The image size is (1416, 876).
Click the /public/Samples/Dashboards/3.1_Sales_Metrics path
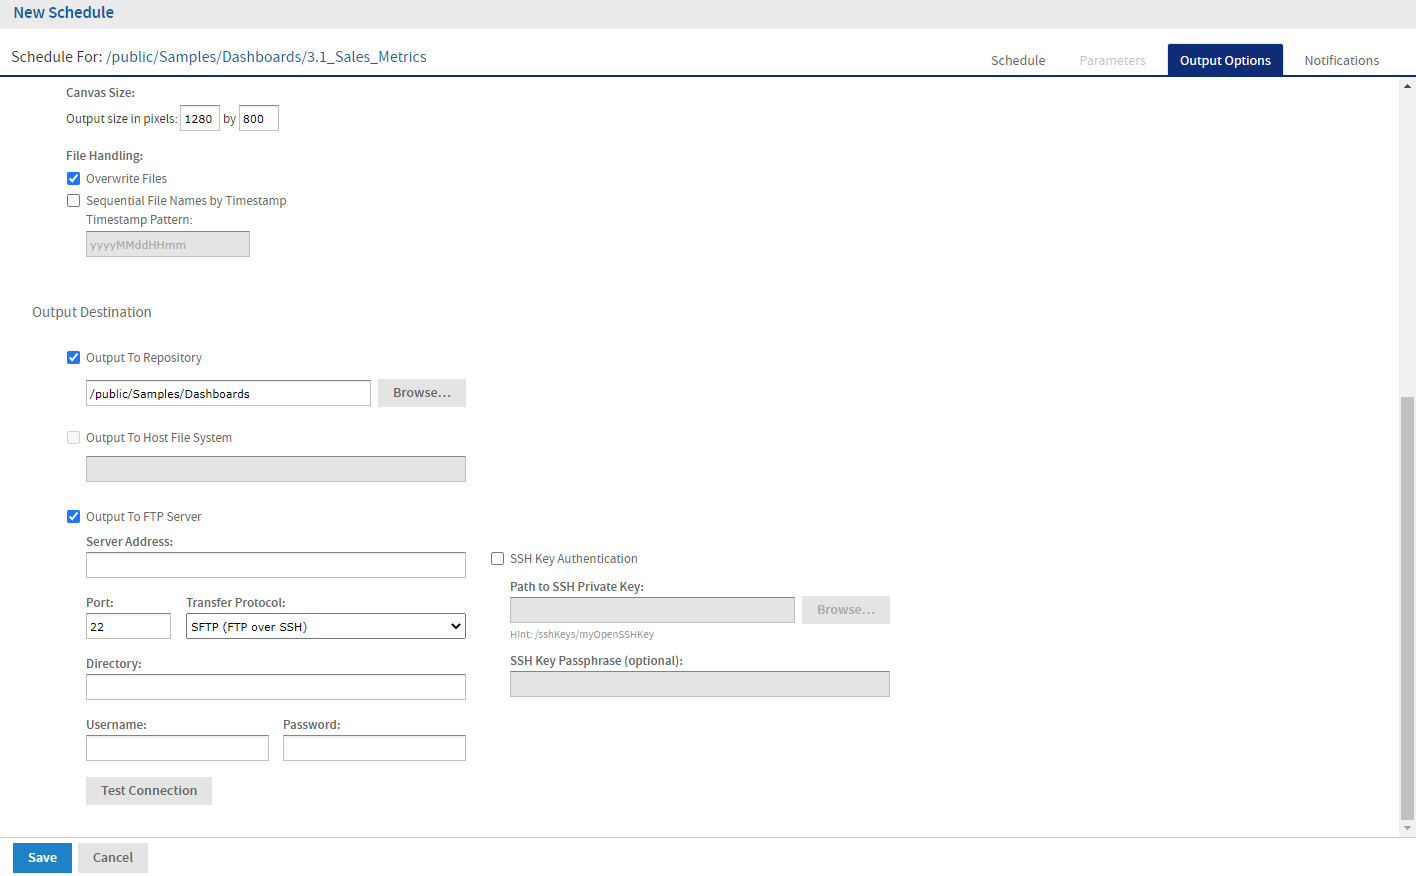tap(266, 57)
